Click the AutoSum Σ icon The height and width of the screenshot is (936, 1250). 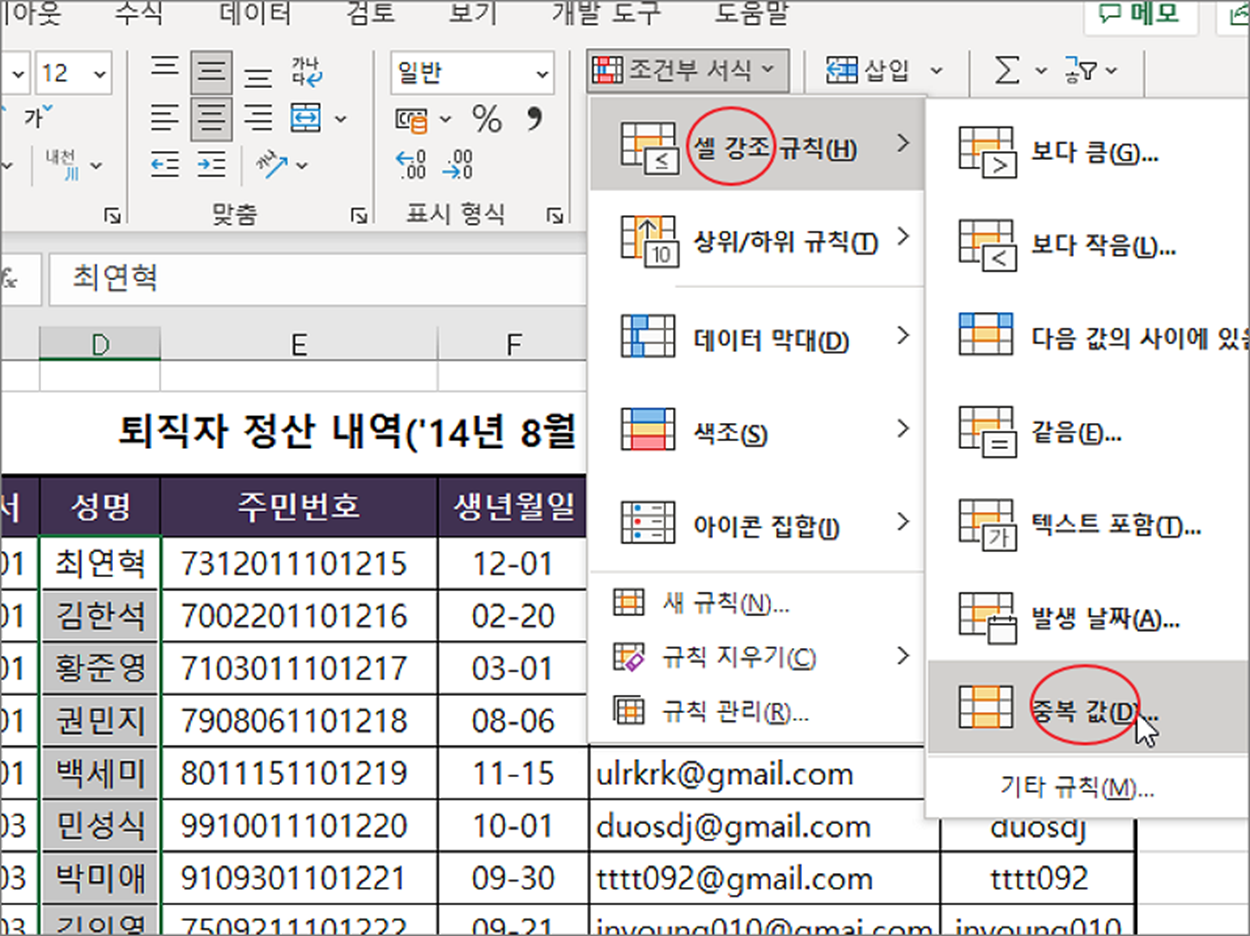pos(1007,70)
